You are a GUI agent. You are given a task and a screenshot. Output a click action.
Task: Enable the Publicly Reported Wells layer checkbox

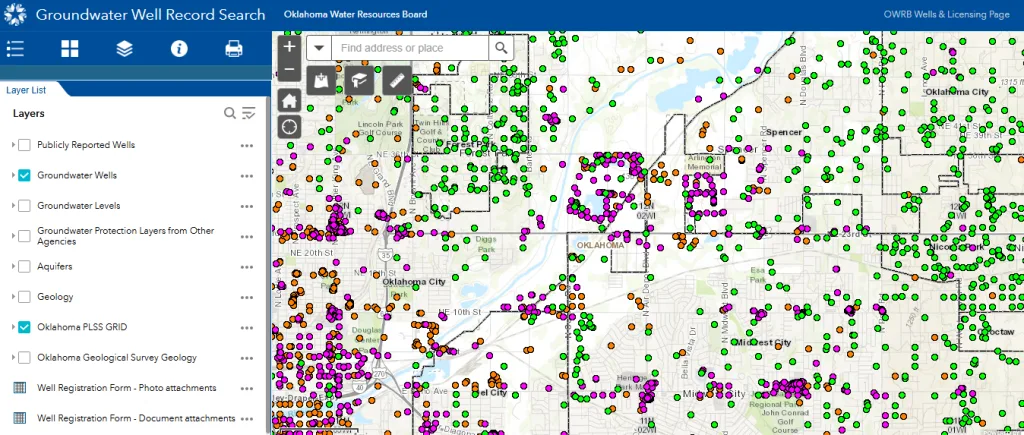(25, 145)
